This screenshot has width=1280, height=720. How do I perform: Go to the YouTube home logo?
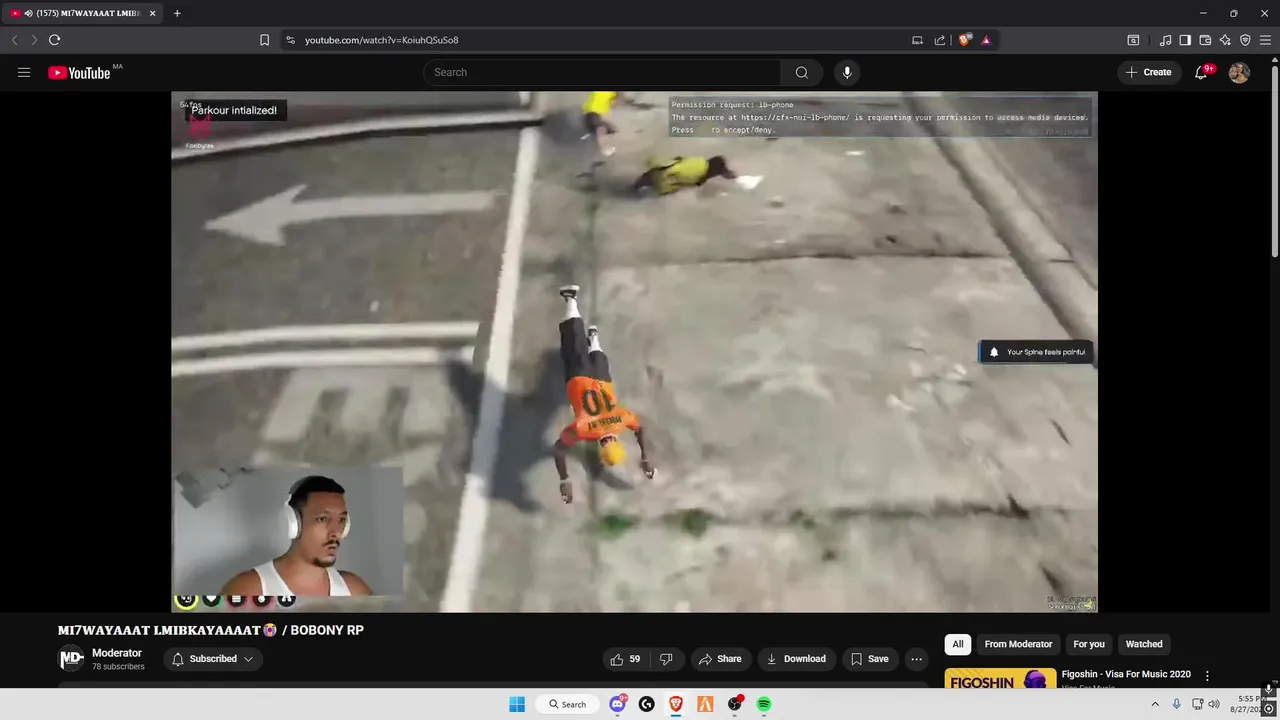(x=79, y=72)
